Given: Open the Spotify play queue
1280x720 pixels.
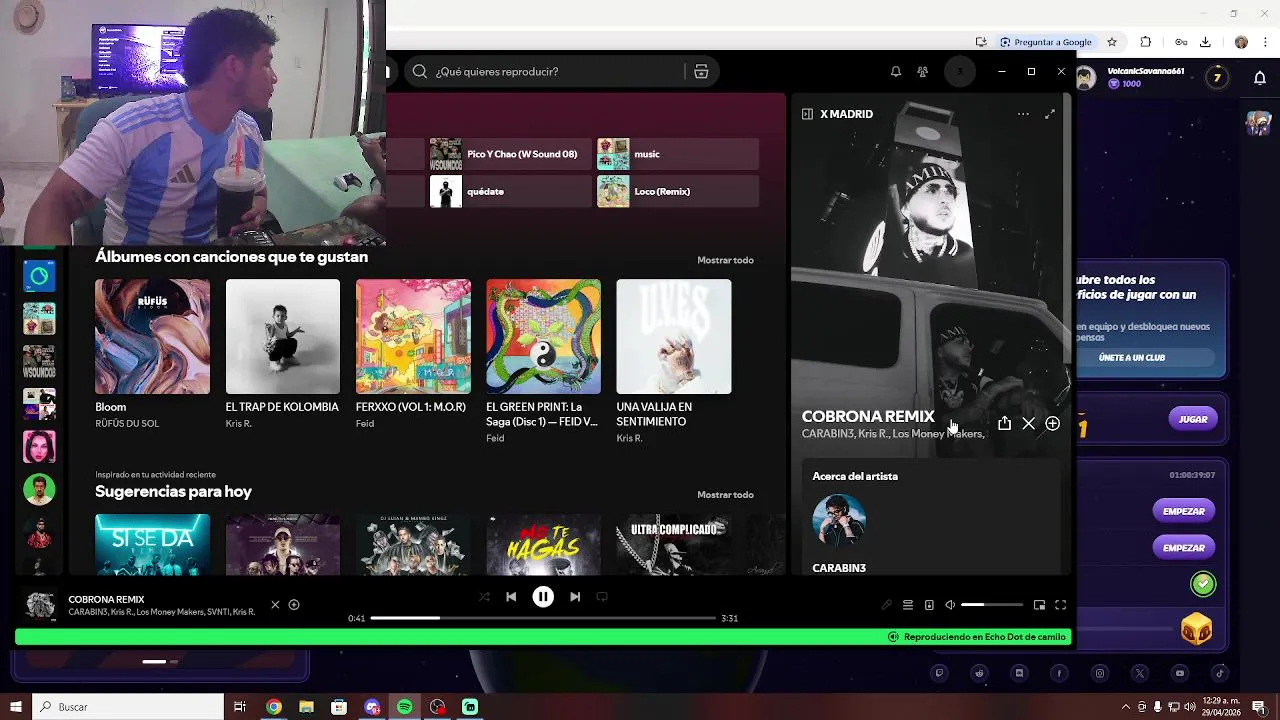Looking at the screenshot, I should point(908,605).
